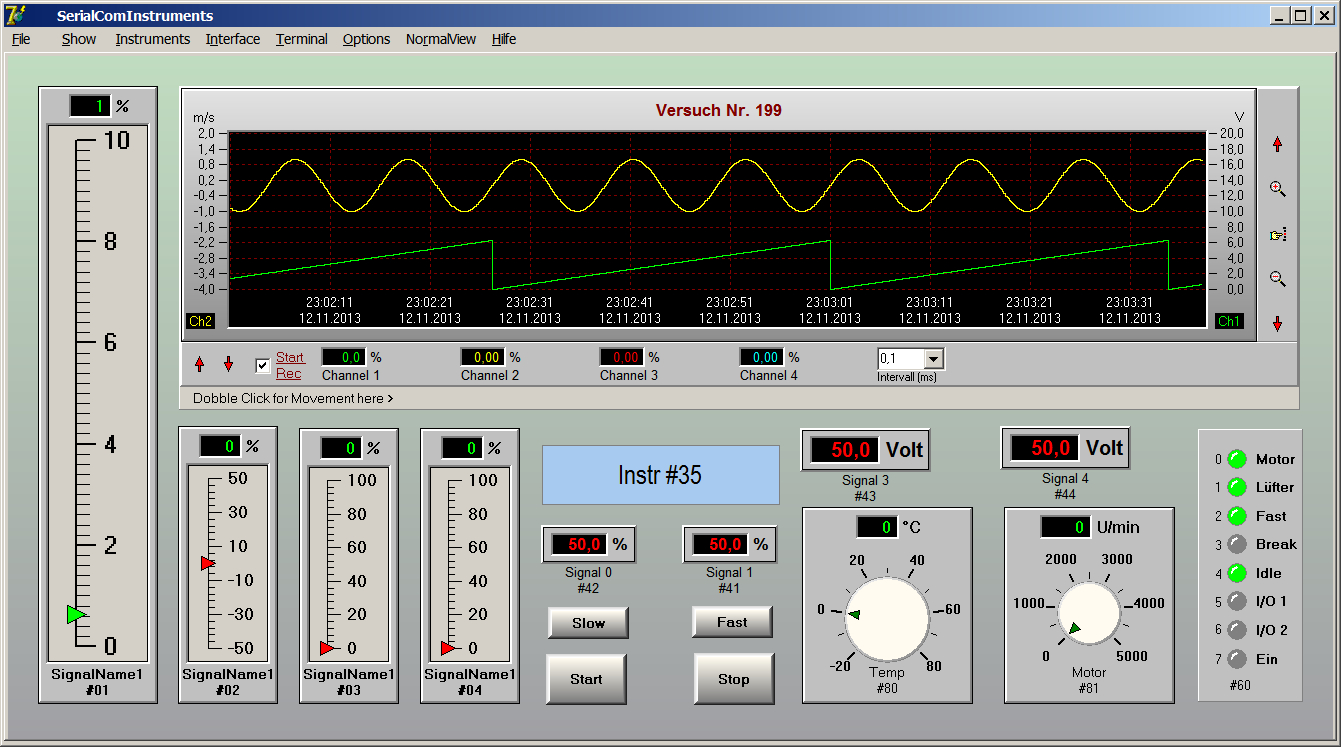
Task: Toggle the Lüfter LED indicator
Action: [1237, 488]
